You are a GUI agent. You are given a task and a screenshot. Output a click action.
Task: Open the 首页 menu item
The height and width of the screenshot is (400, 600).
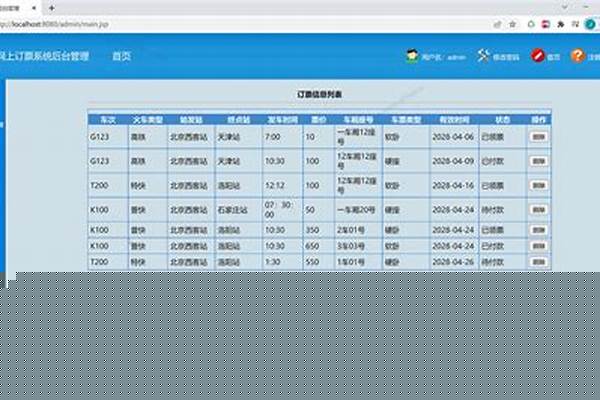coord(122,56)
